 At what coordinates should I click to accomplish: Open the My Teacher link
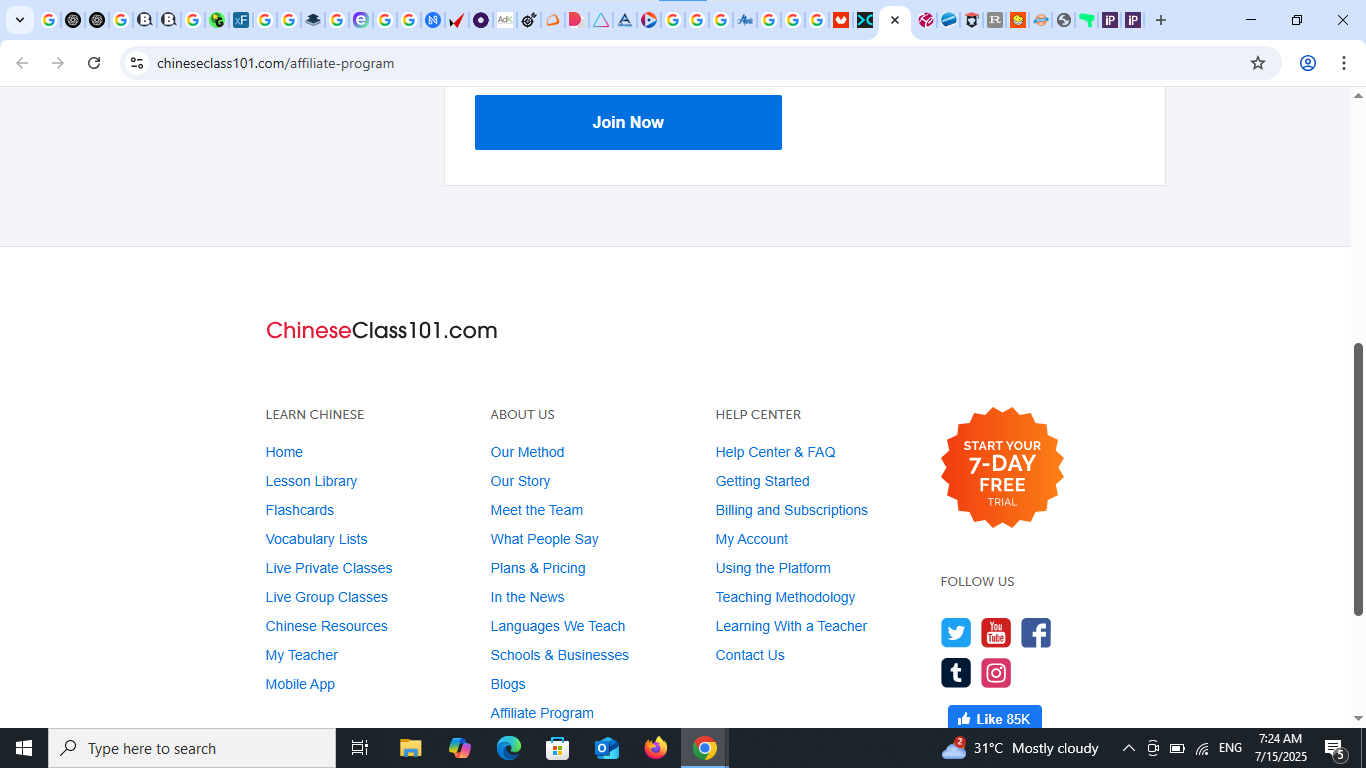[302, 655]
